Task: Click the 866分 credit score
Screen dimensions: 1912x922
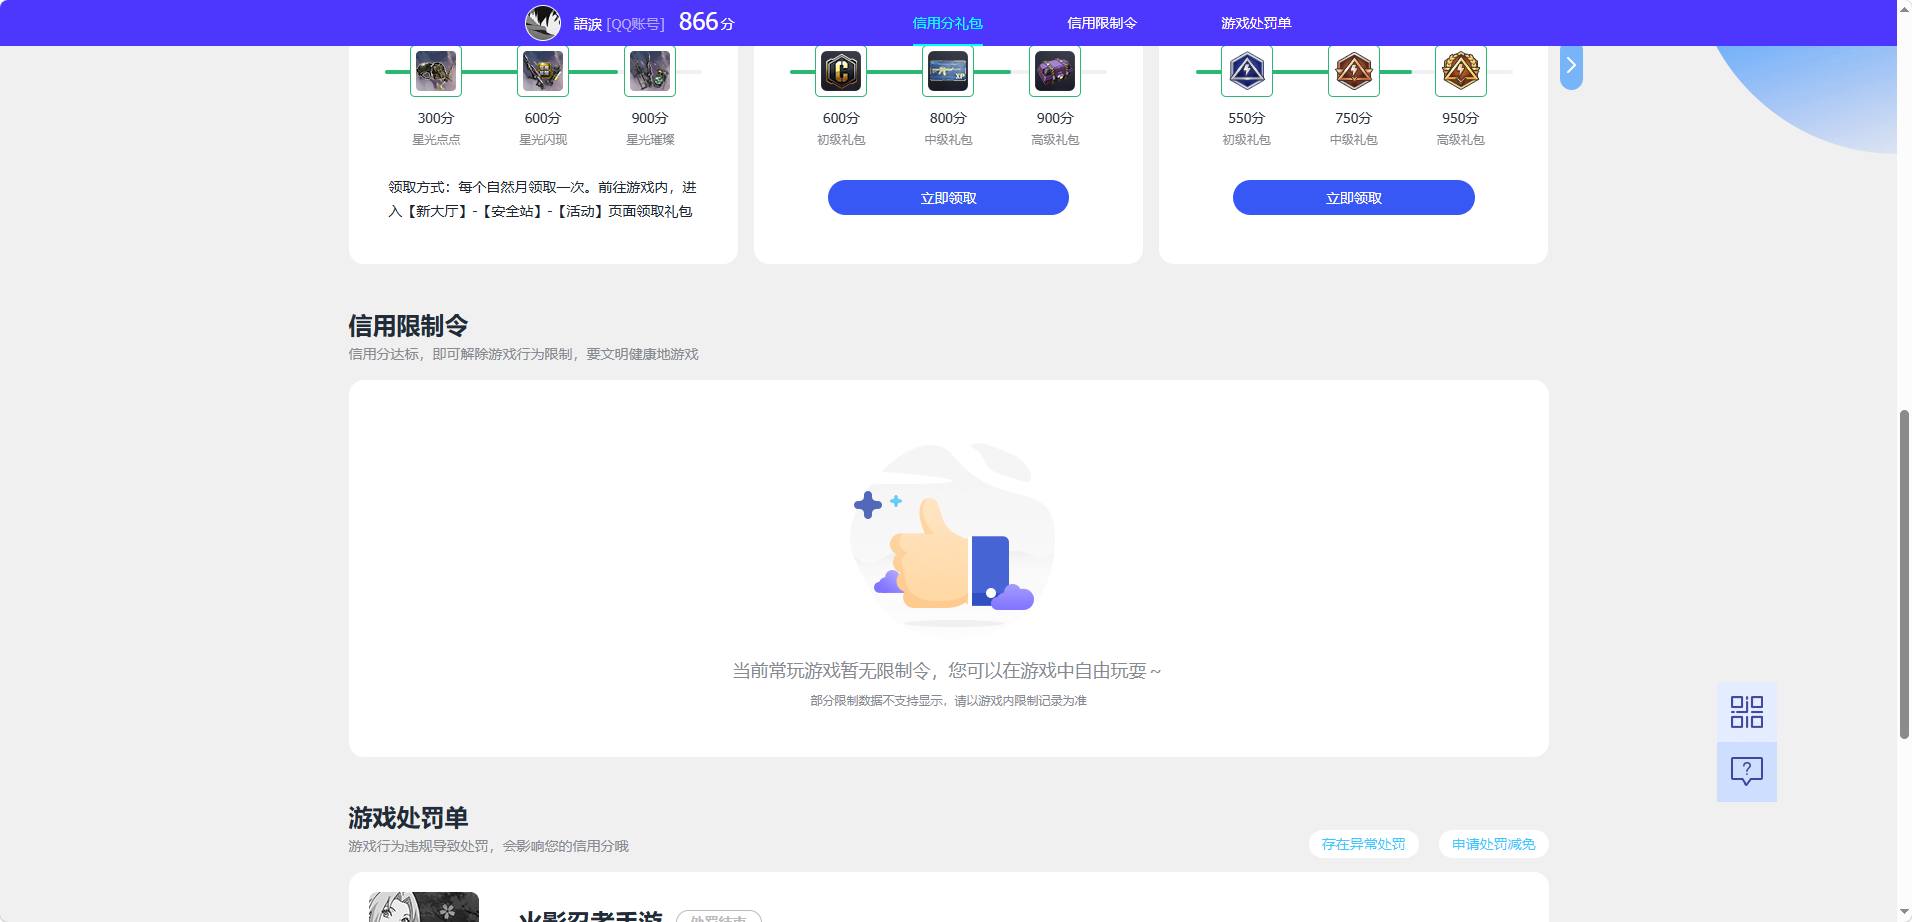Action: click(706, 22)
